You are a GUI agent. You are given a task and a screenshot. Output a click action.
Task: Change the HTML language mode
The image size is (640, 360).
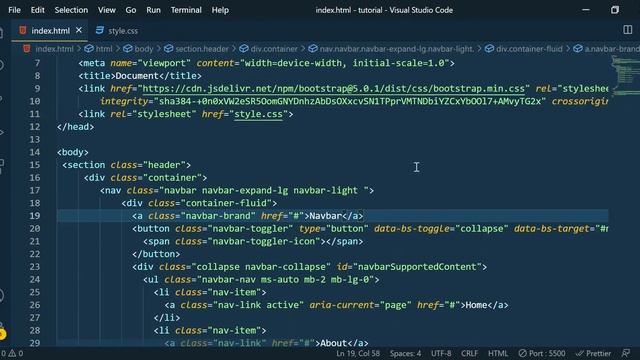[x=498, y=353]
